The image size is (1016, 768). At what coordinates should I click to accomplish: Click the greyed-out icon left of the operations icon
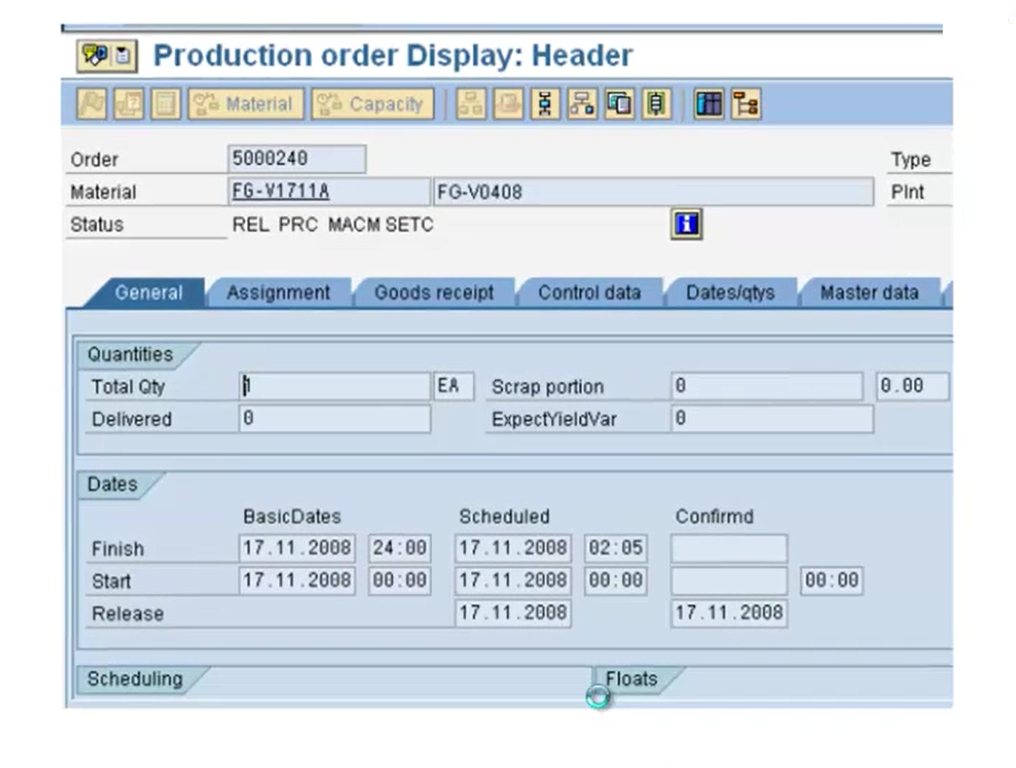tap(508, 104)
